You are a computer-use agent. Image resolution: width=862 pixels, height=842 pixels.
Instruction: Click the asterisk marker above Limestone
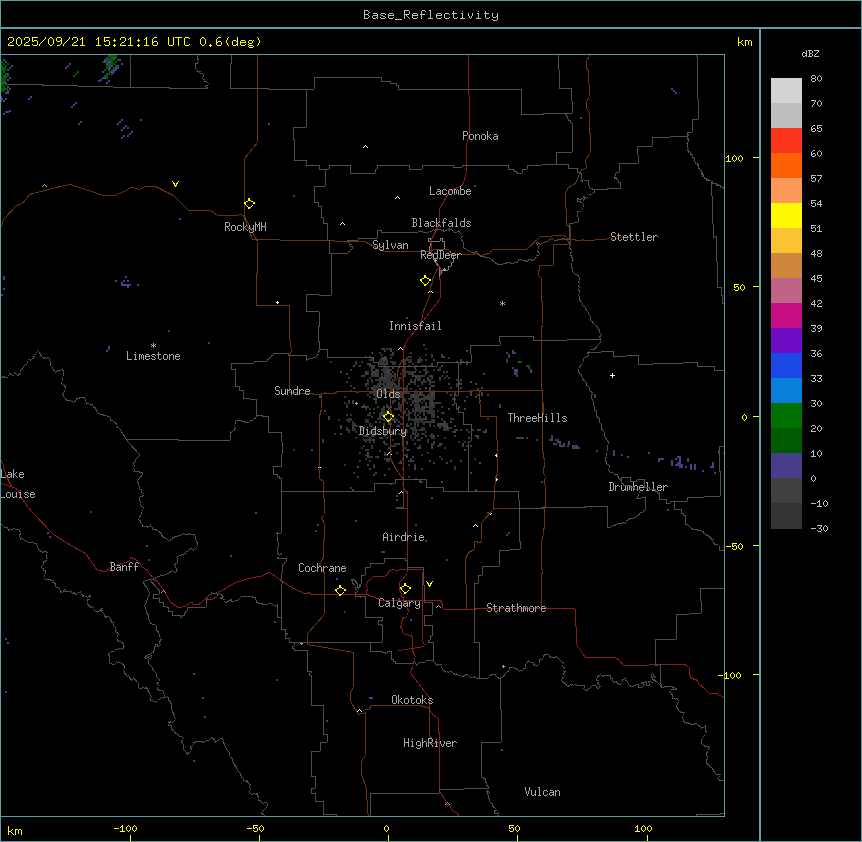pyautogui.click(x=153, y=345)
